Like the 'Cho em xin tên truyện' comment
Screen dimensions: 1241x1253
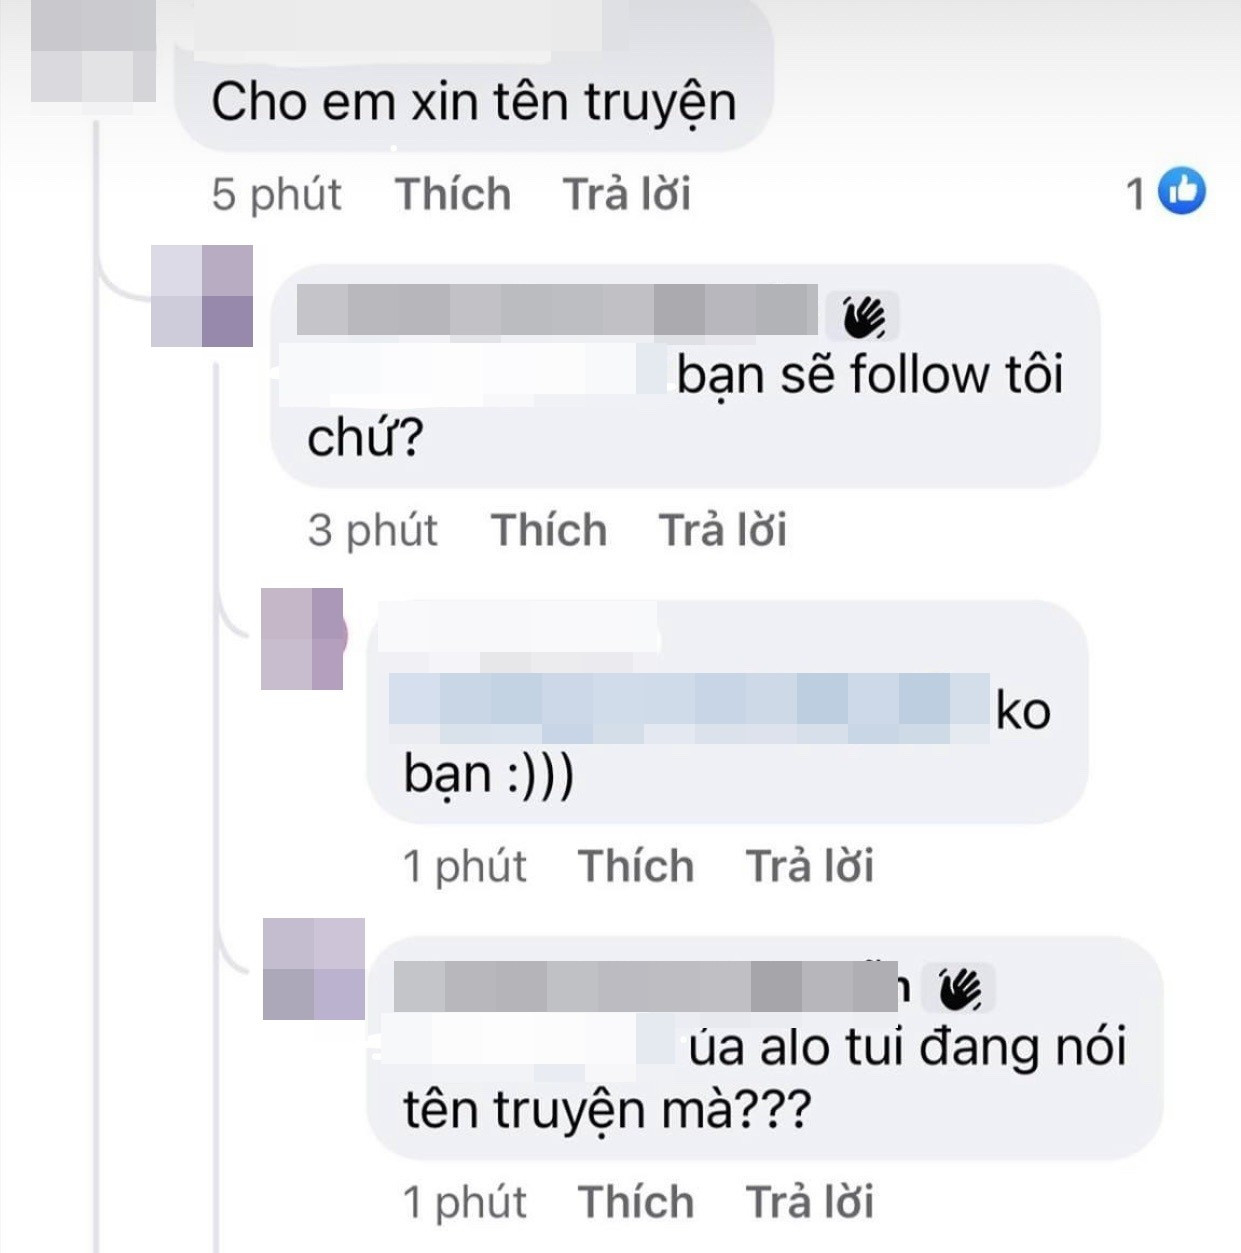click(x=453, y=194)
